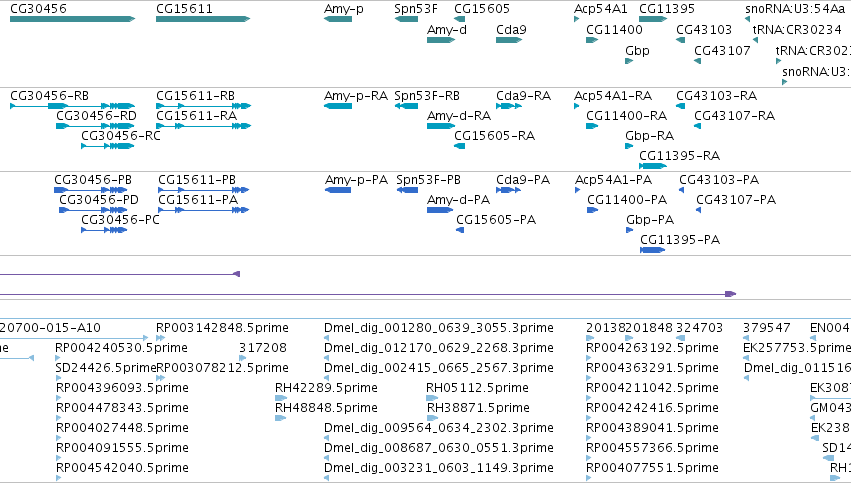851x483 pixels.
Task: Click the Cda9-PA protein feature
Action: (509, 190)
